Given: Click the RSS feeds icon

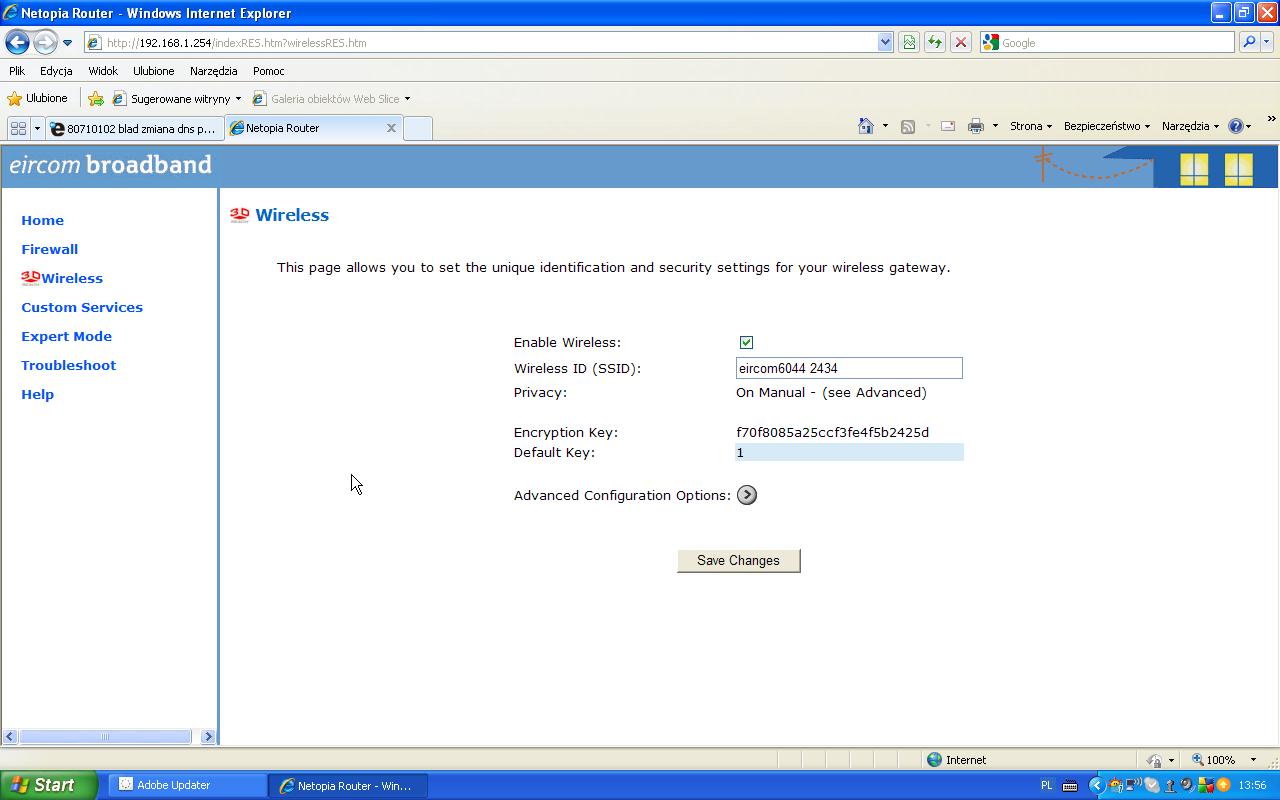Looking at the screenshot, I should tap(908, 126).
